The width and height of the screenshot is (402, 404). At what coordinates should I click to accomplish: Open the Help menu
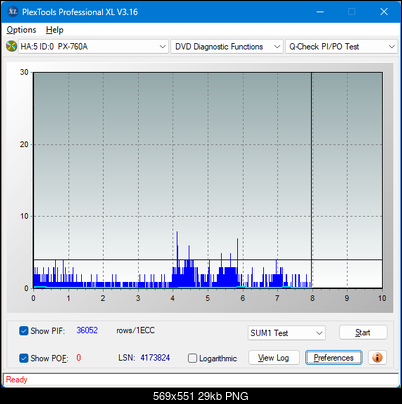coord(55,30)
